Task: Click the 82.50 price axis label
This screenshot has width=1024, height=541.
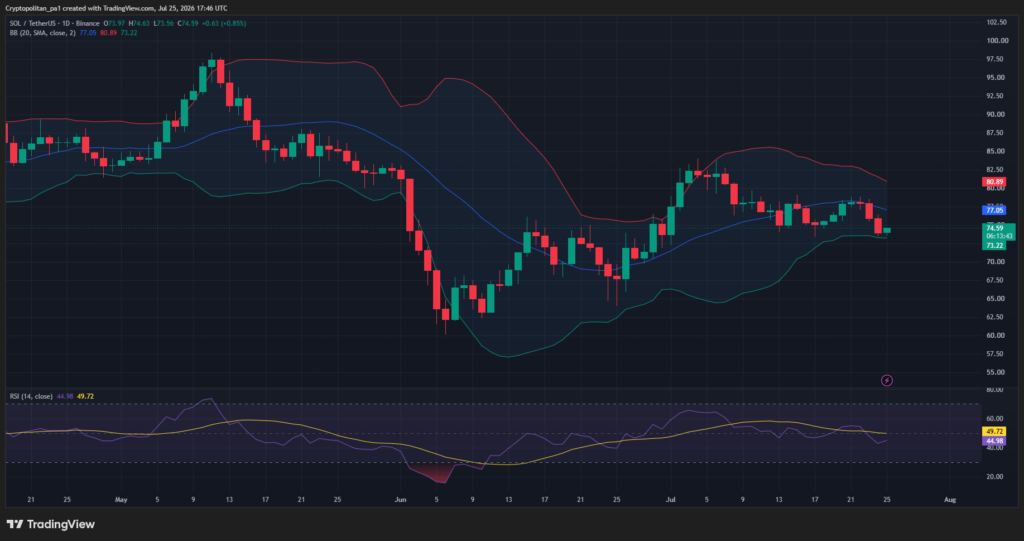Action: 995,169
